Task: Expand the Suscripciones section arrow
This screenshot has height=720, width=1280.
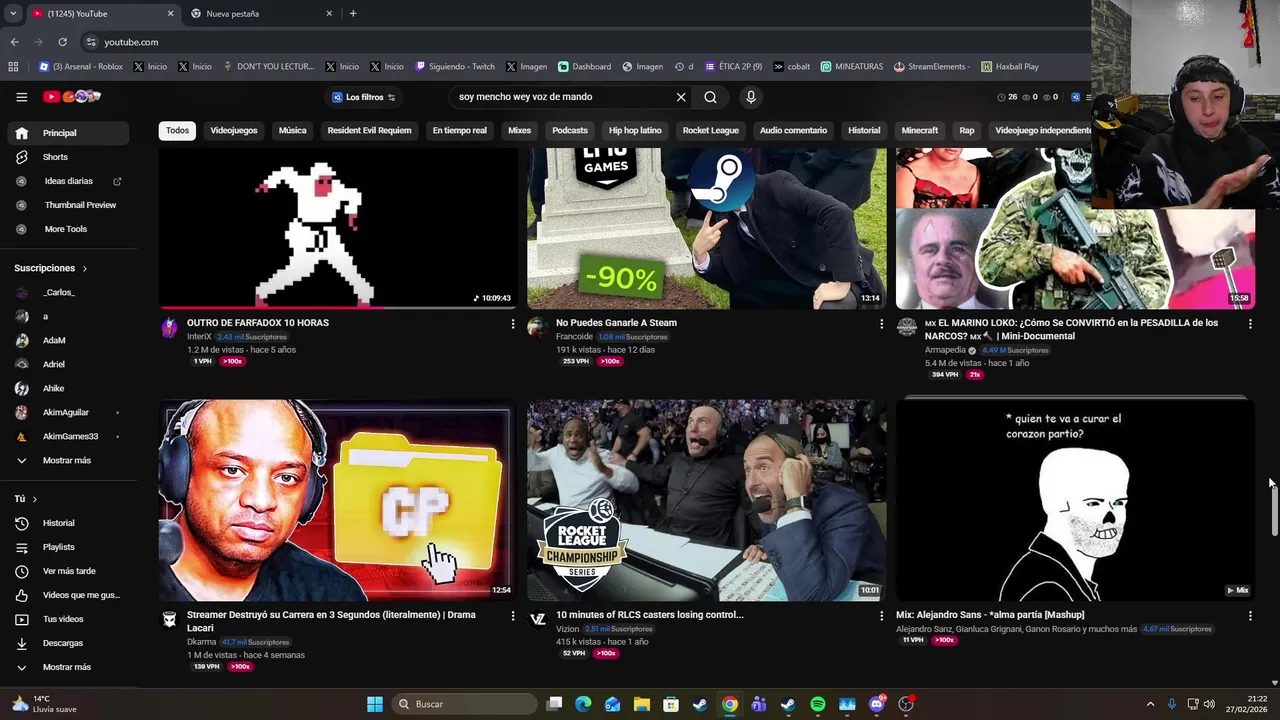Action: click(84, 268)
